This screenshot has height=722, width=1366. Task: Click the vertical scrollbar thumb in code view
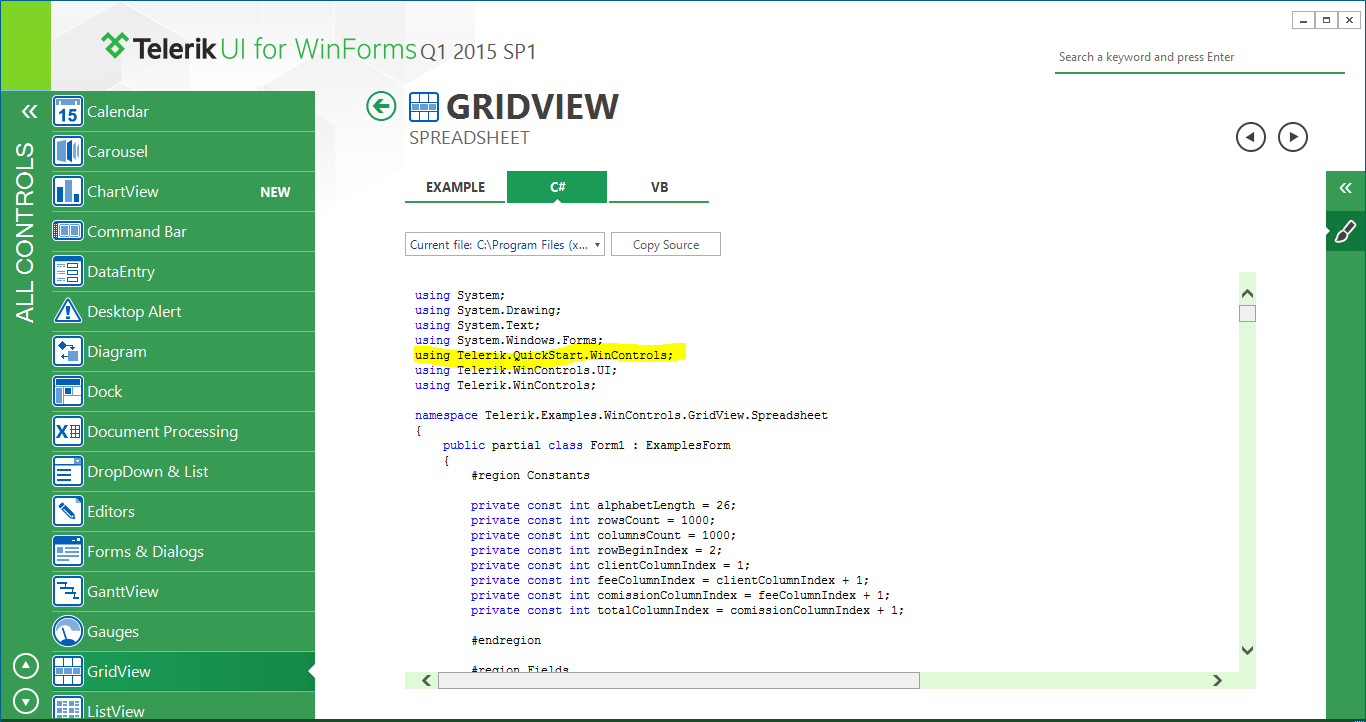pos(1247,313)
